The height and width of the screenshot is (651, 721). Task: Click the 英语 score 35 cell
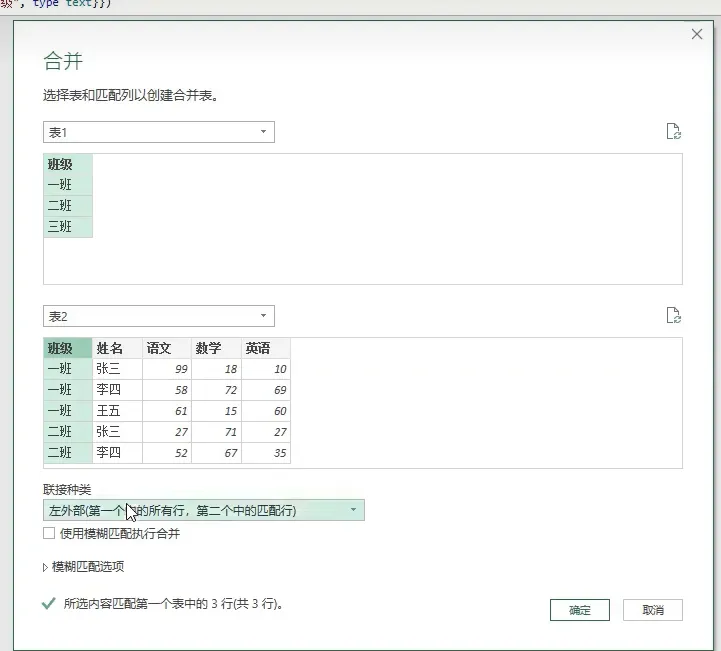pos(266,453)
